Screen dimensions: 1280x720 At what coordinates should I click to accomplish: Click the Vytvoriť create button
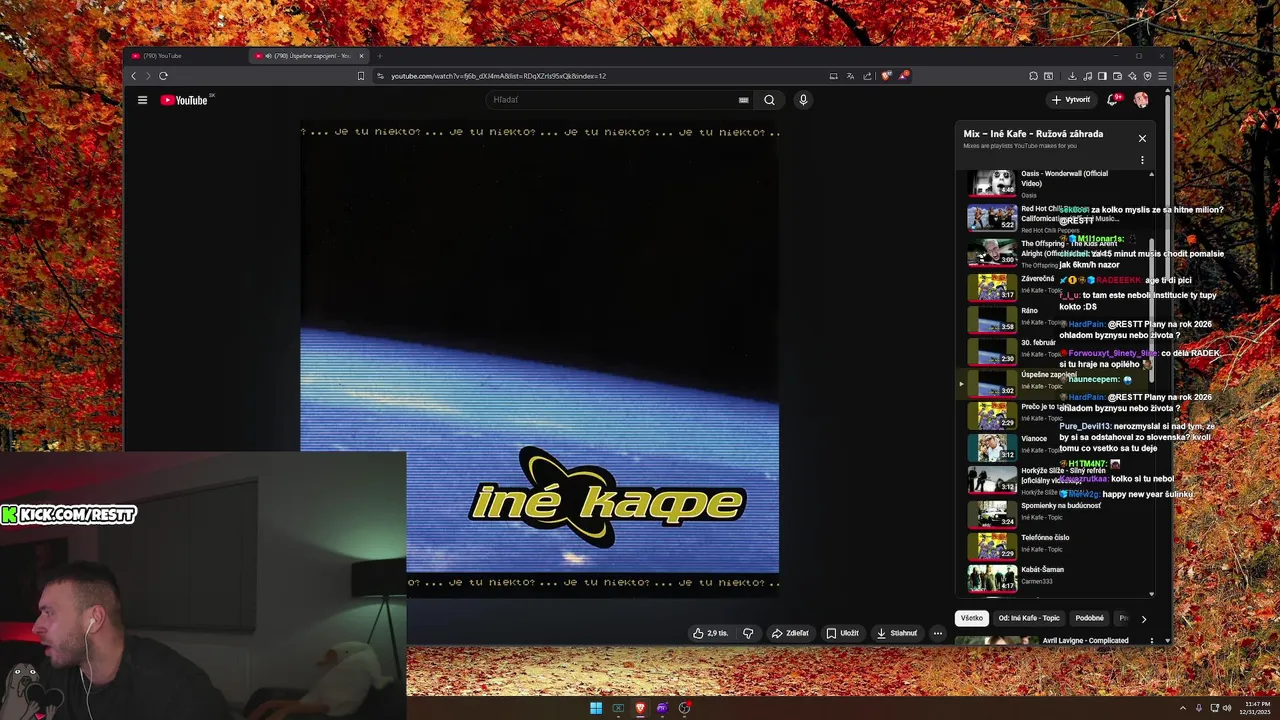tap(1071, 100)
